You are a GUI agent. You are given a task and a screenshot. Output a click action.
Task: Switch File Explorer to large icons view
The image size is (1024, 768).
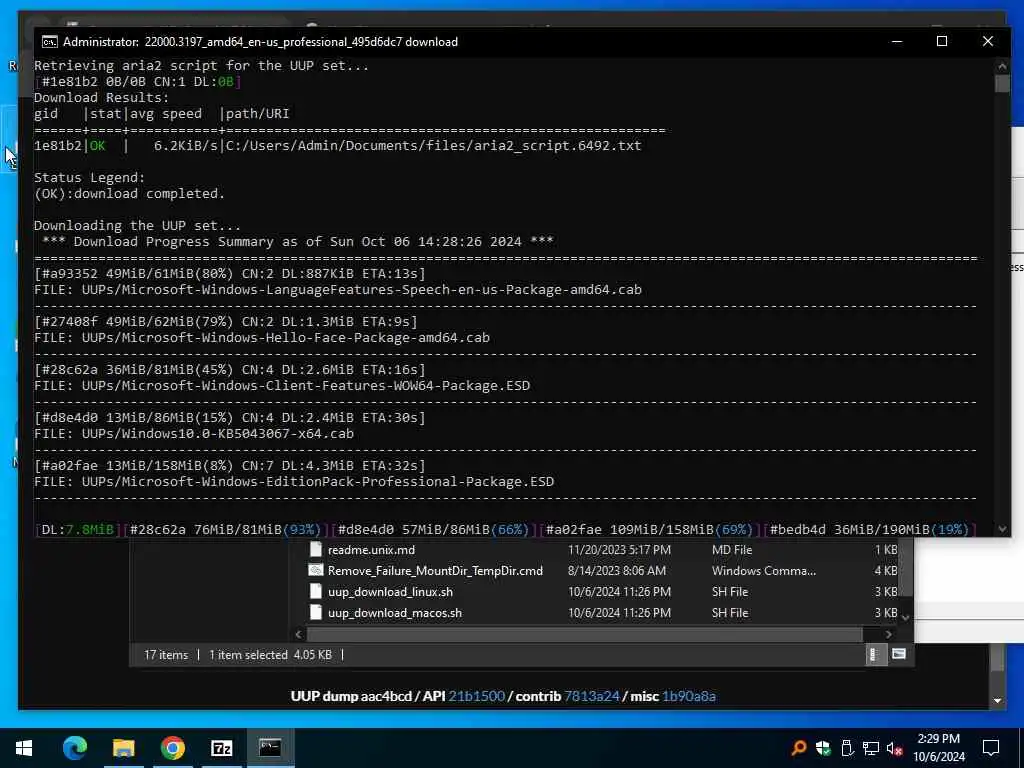tap(899, 654)
